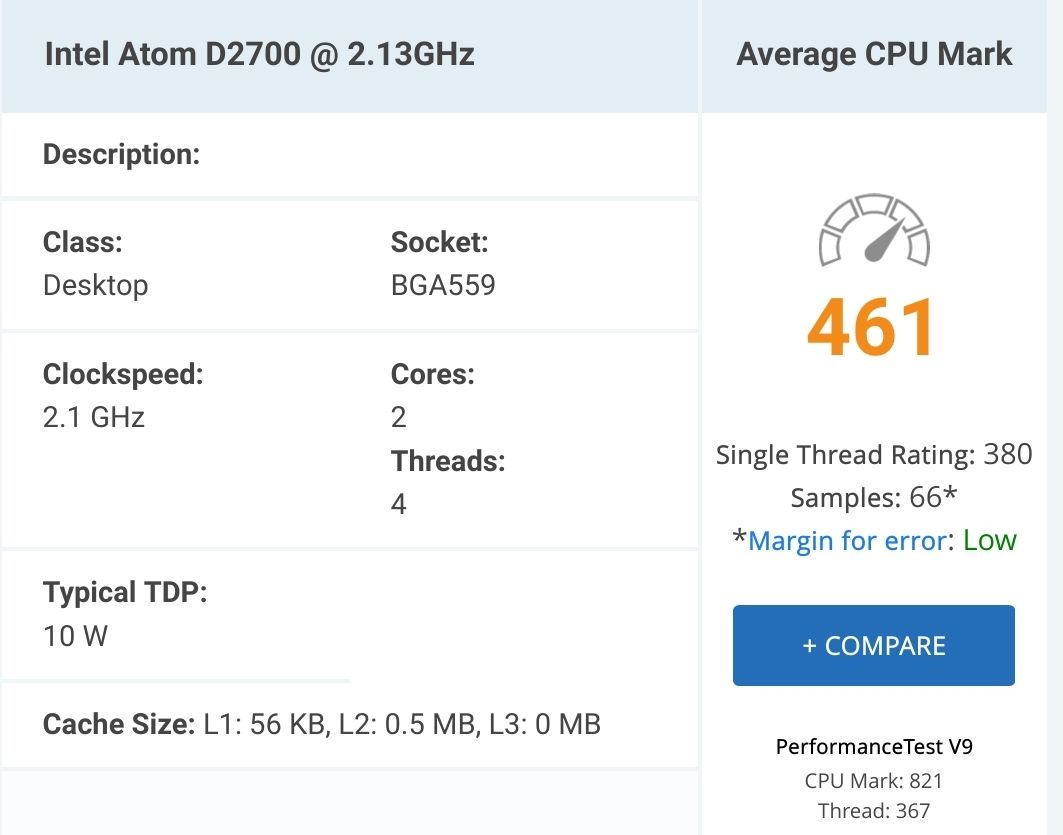The image size is (1063, 835).
Task: Open the Margin for error link
Action: pos(847,541)
